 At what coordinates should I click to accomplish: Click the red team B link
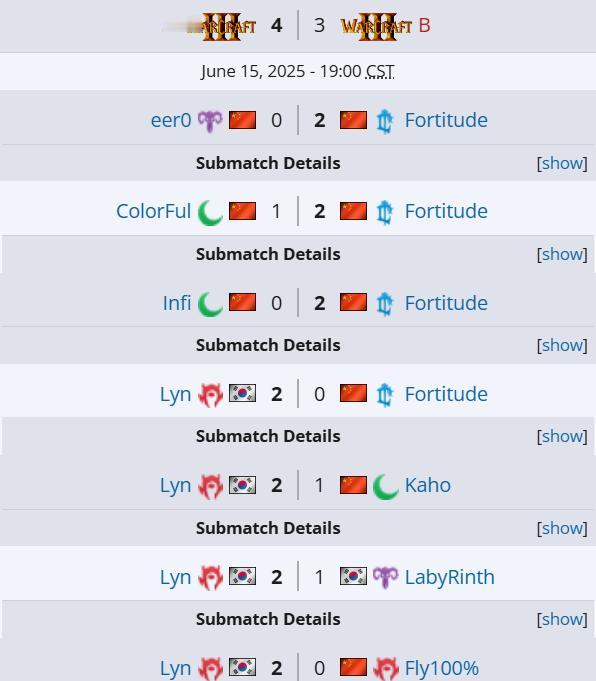tap(424, 26)
